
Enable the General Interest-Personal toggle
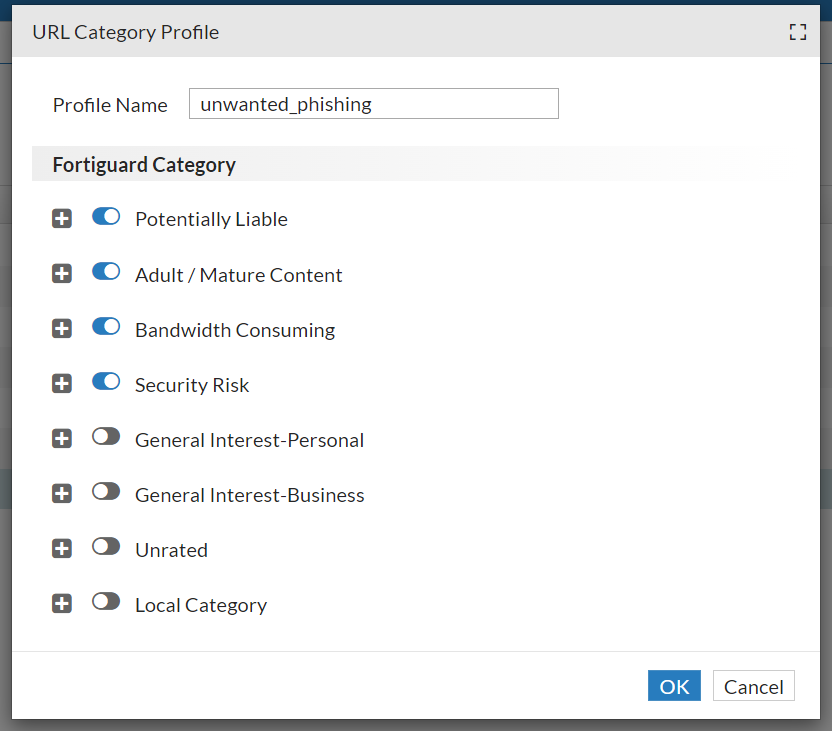tap(106, 437)
